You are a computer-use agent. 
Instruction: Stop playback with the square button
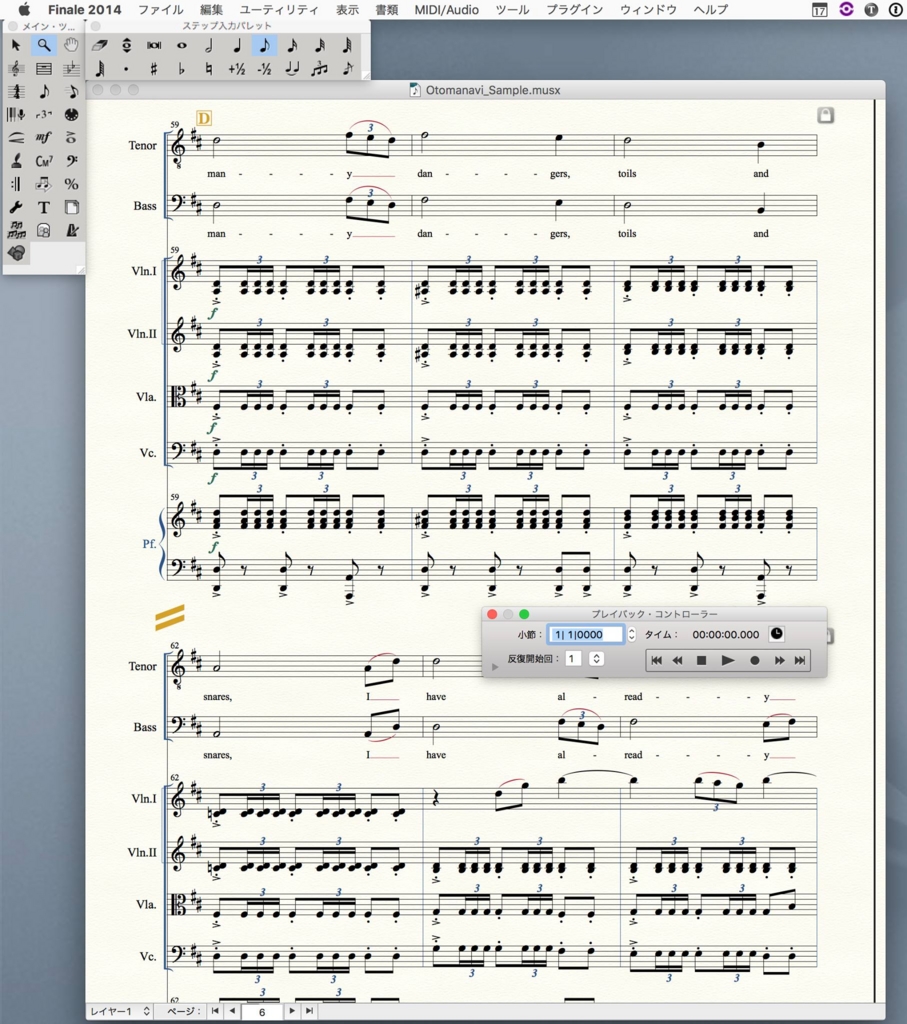[701, 660]
